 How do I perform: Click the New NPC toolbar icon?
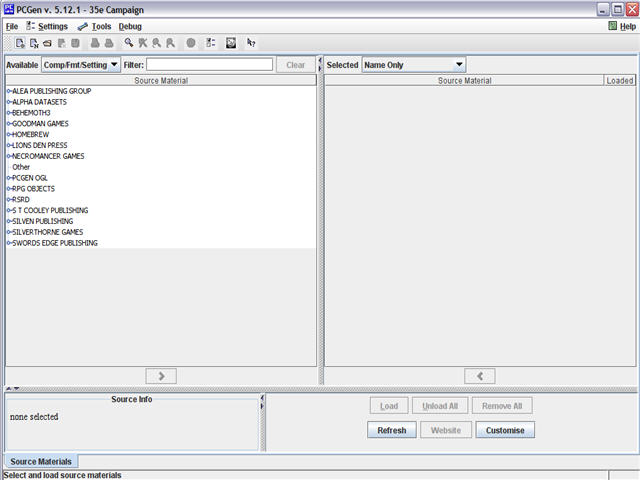point(34,43)
